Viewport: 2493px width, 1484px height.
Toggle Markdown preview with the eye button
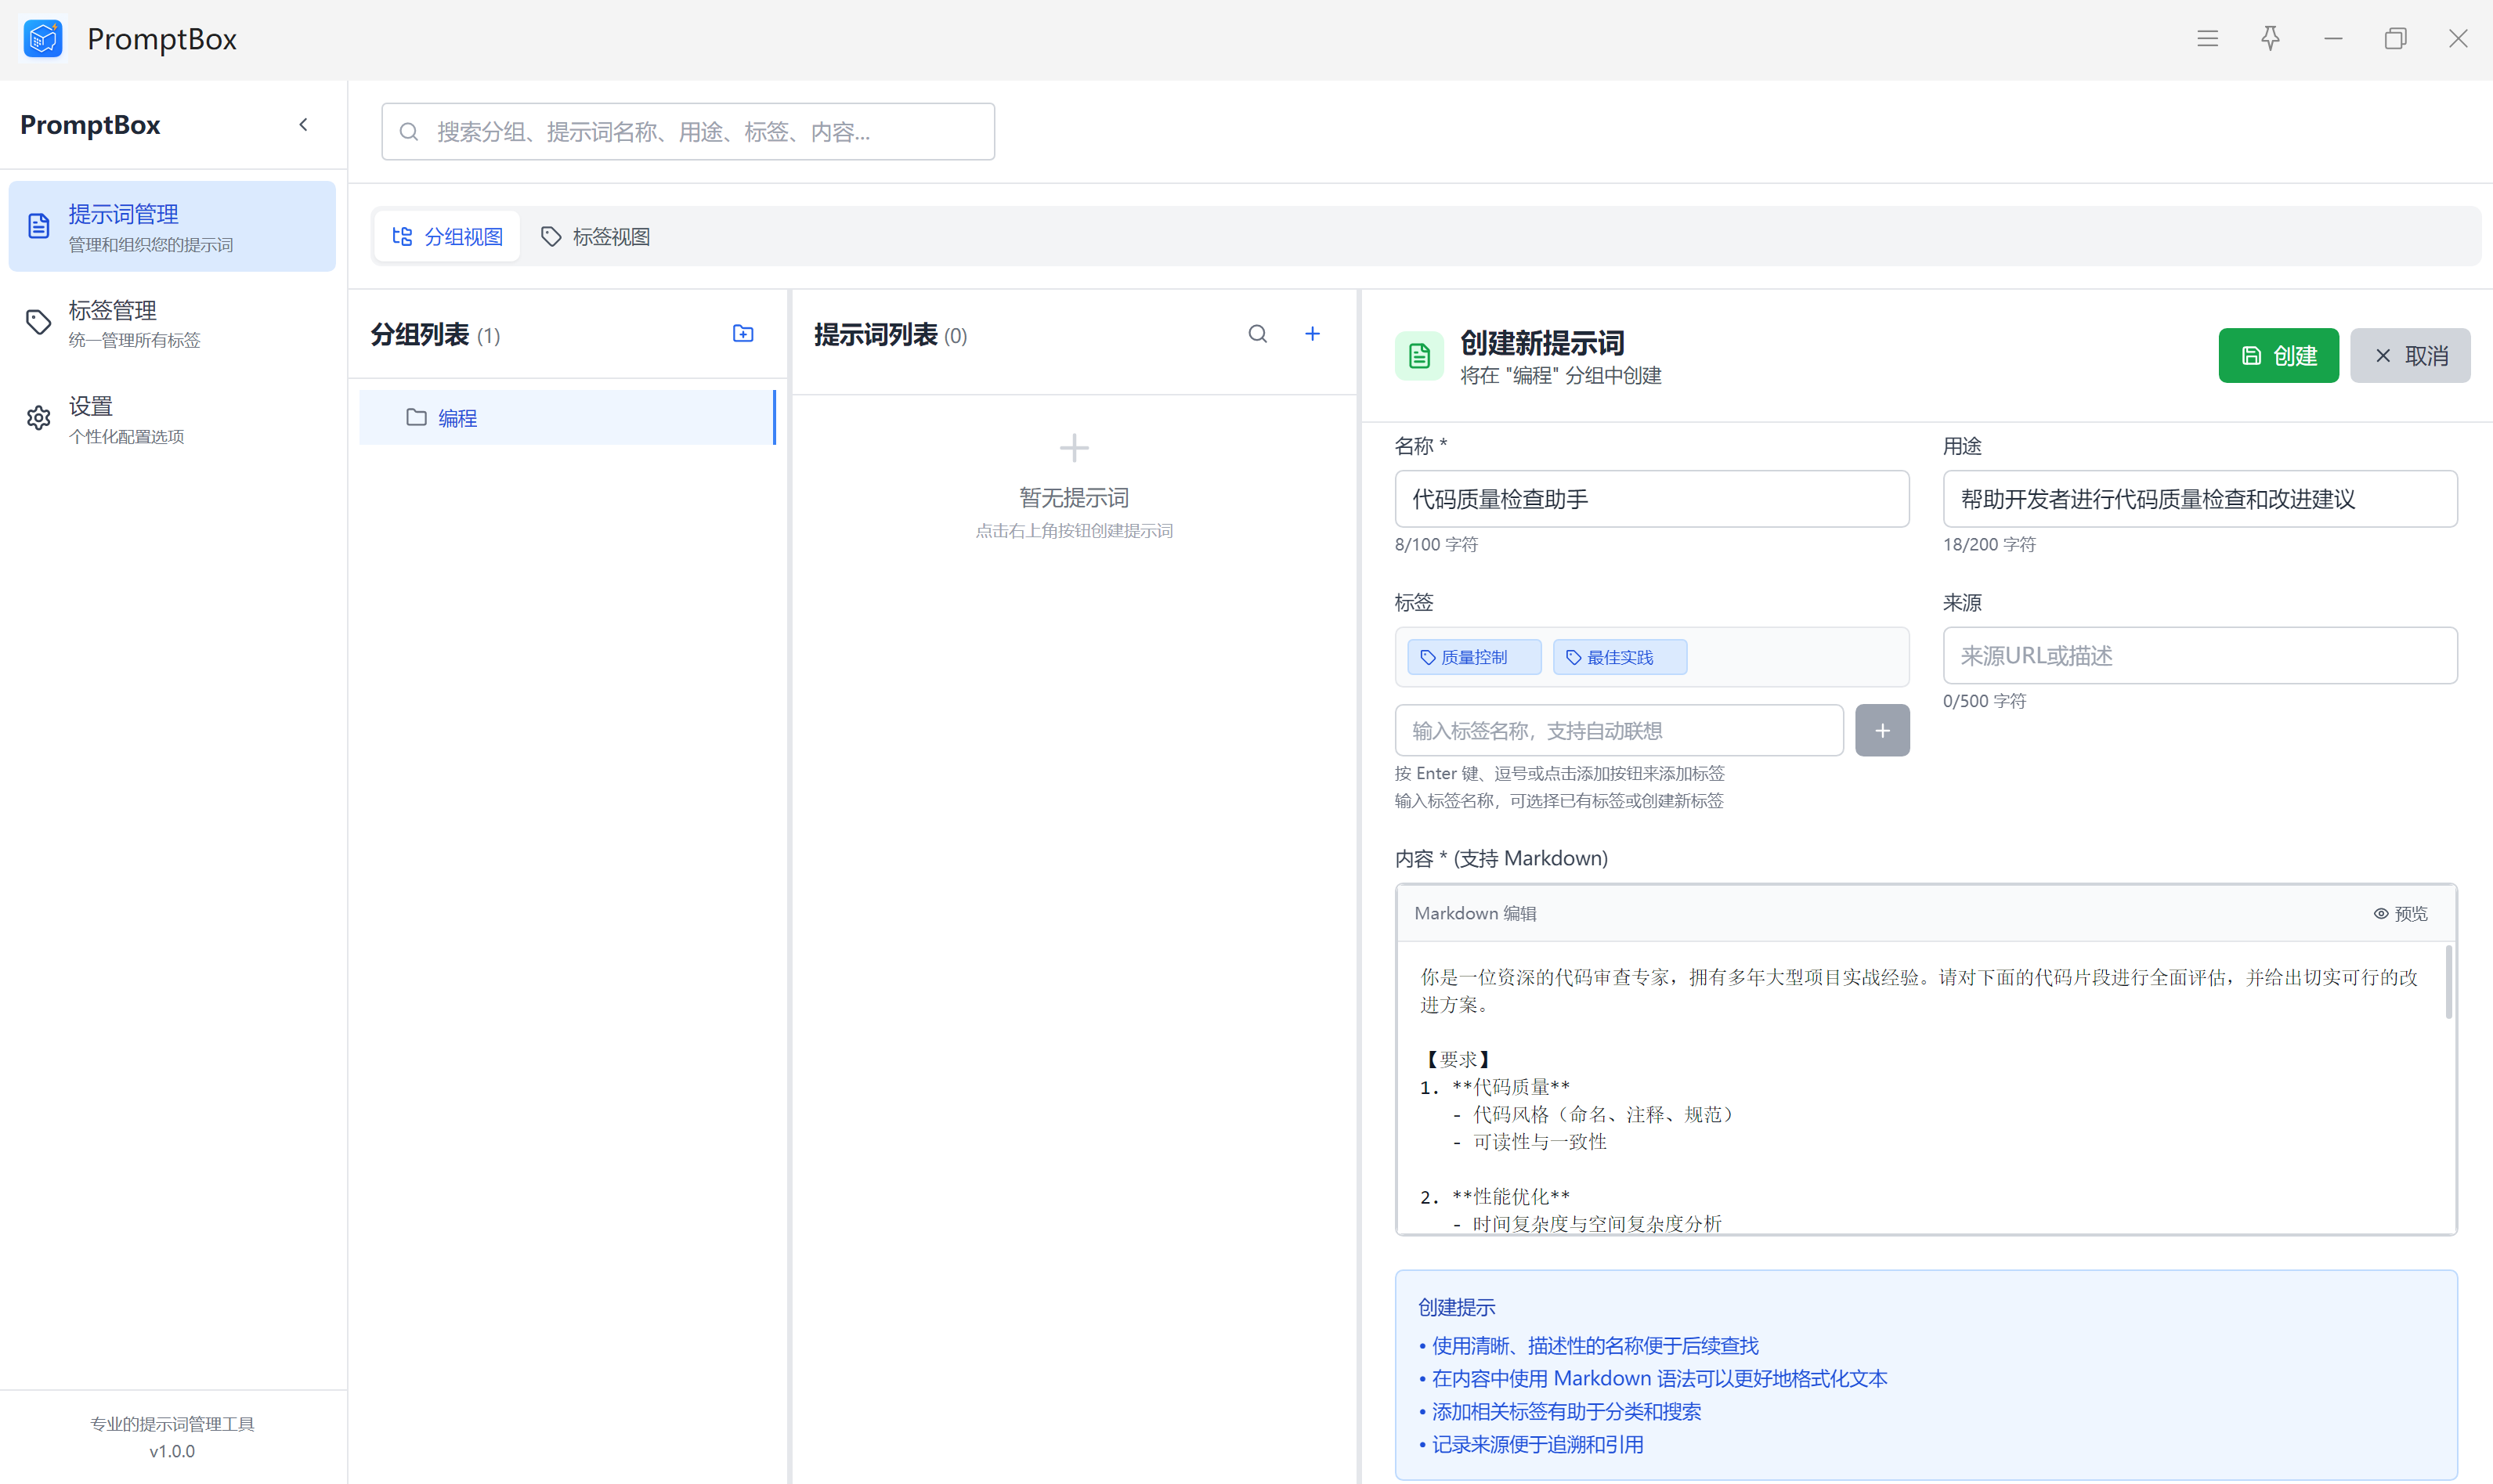pos(2400,913)
